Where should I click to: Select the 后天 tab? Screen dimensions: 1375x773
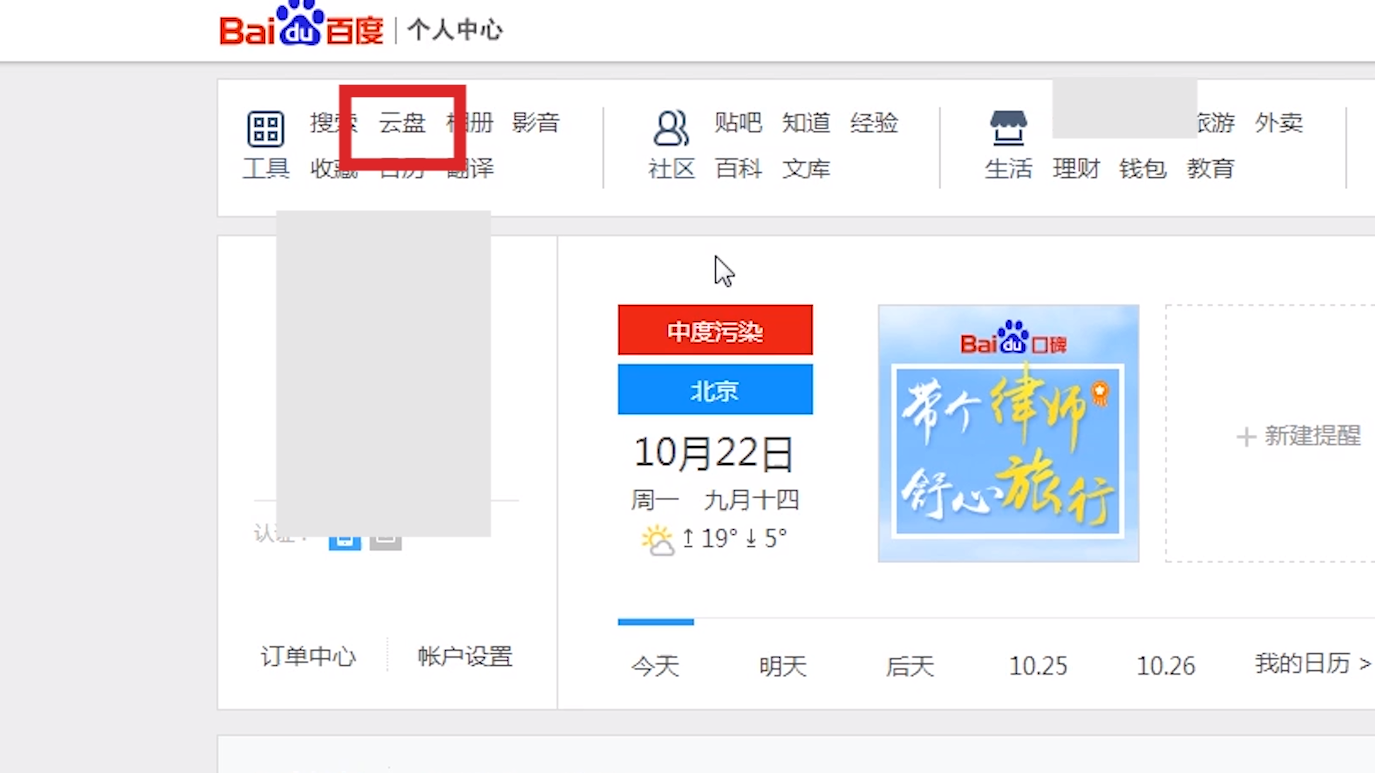tap(910, 666)
